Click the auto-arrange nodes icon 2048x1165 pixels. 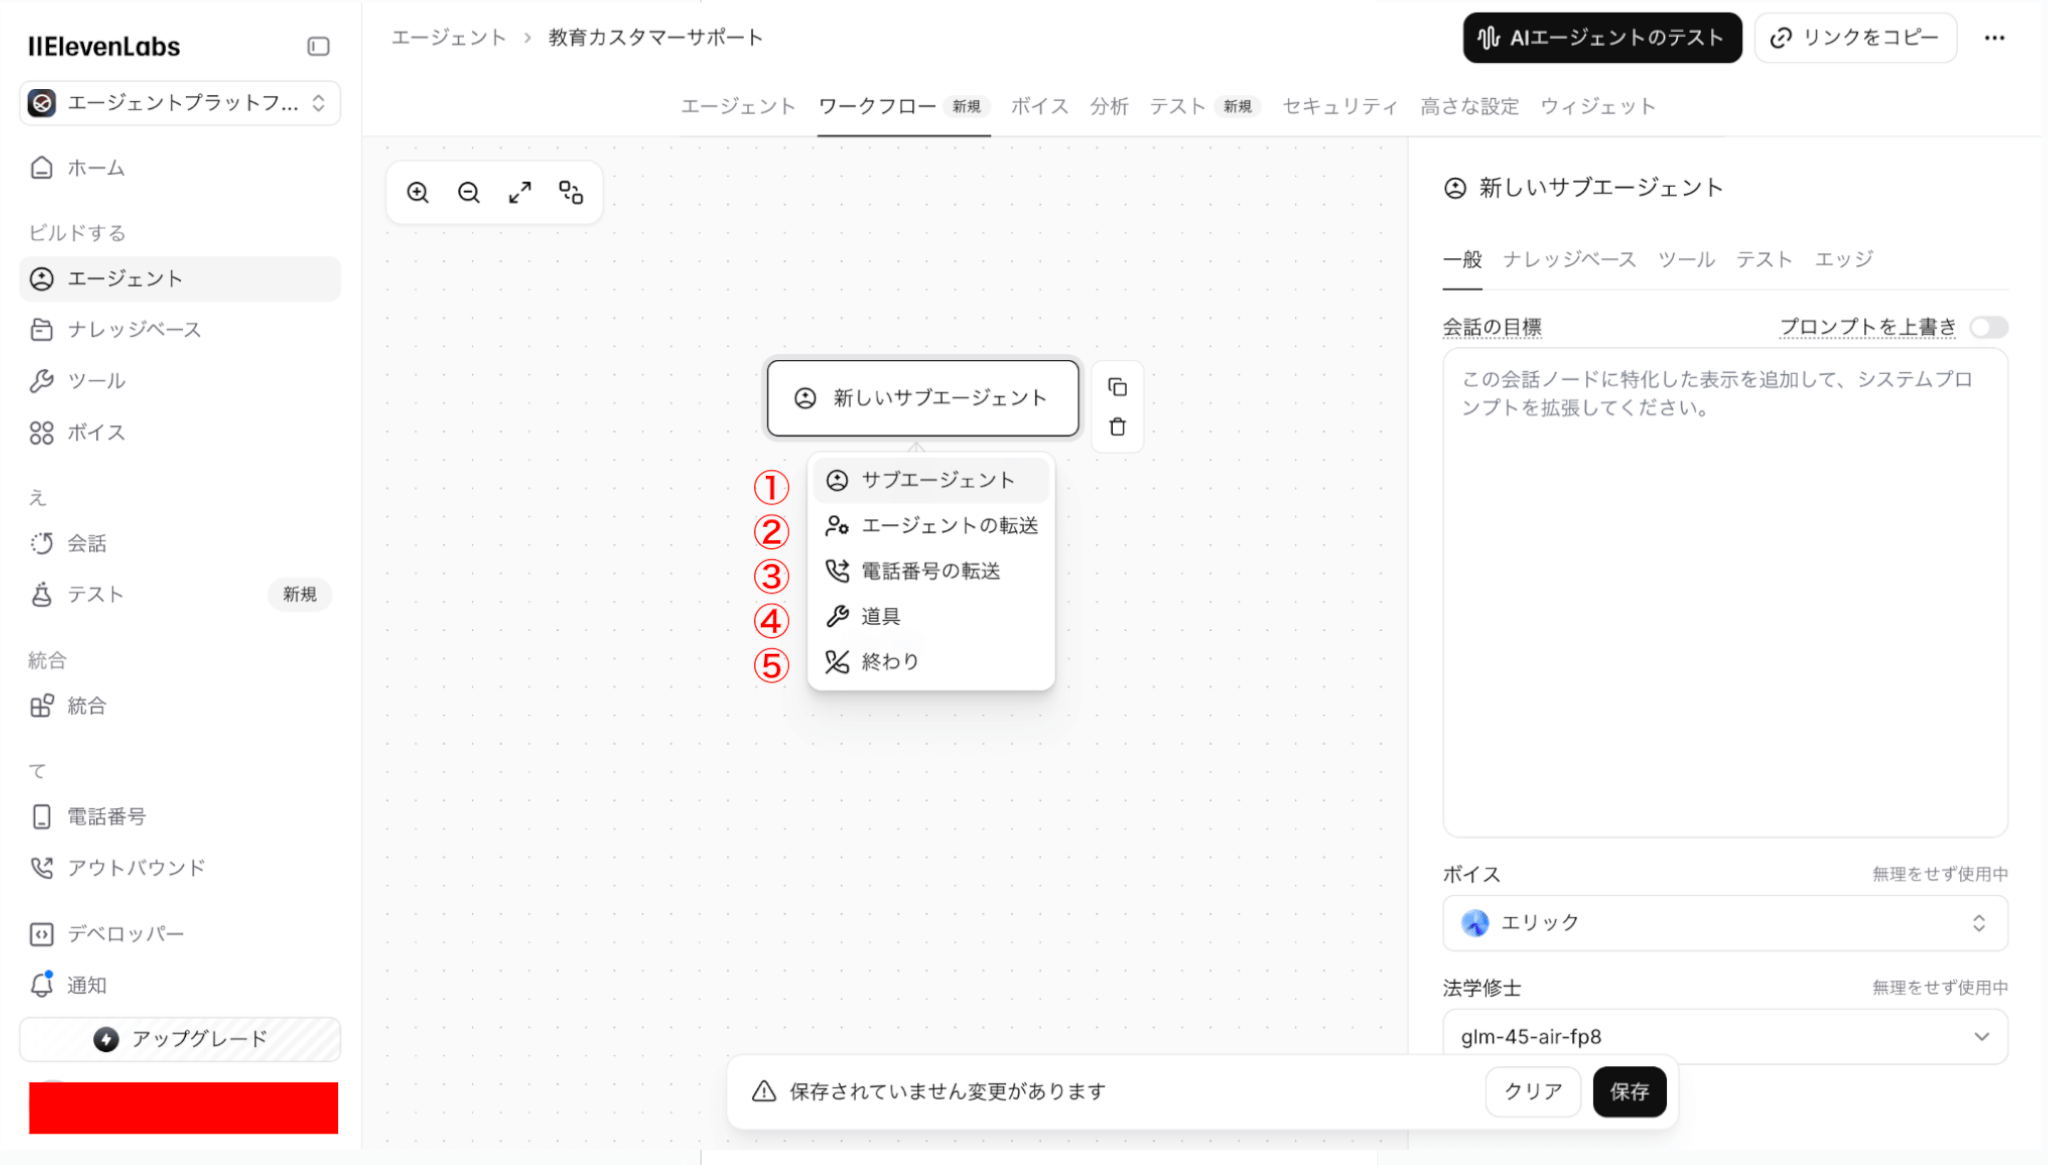(571, 192)
